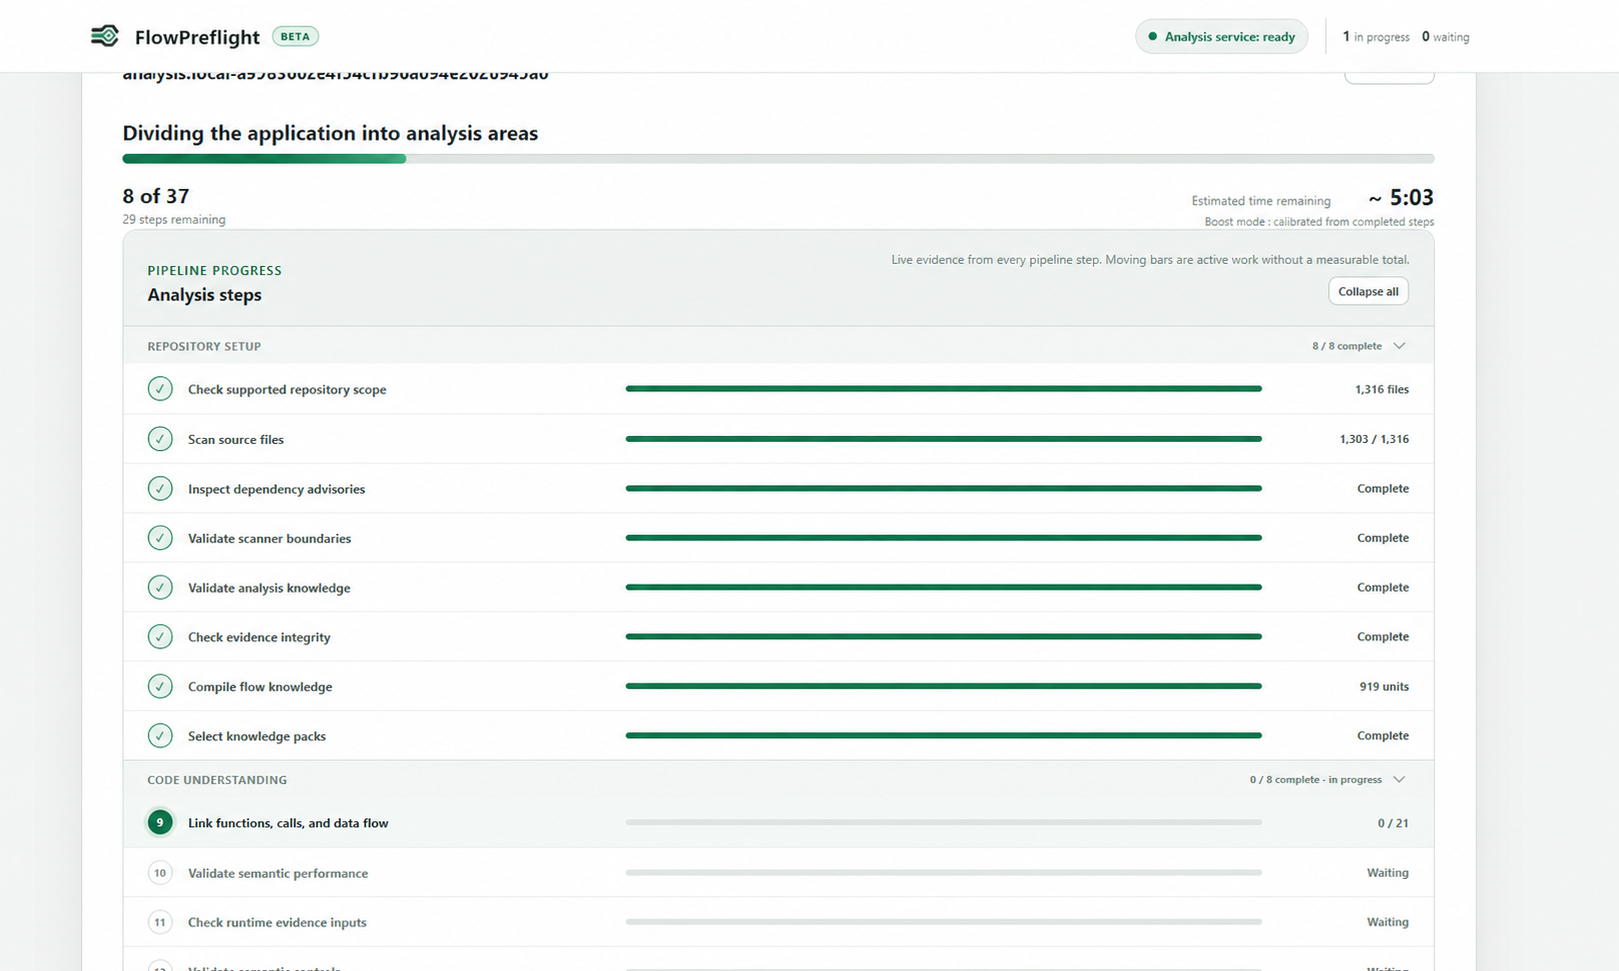Click '0 / 8 complete - in progress' summary
Viewport: 1619px width, 971px height.
[x=1316, y=780]
